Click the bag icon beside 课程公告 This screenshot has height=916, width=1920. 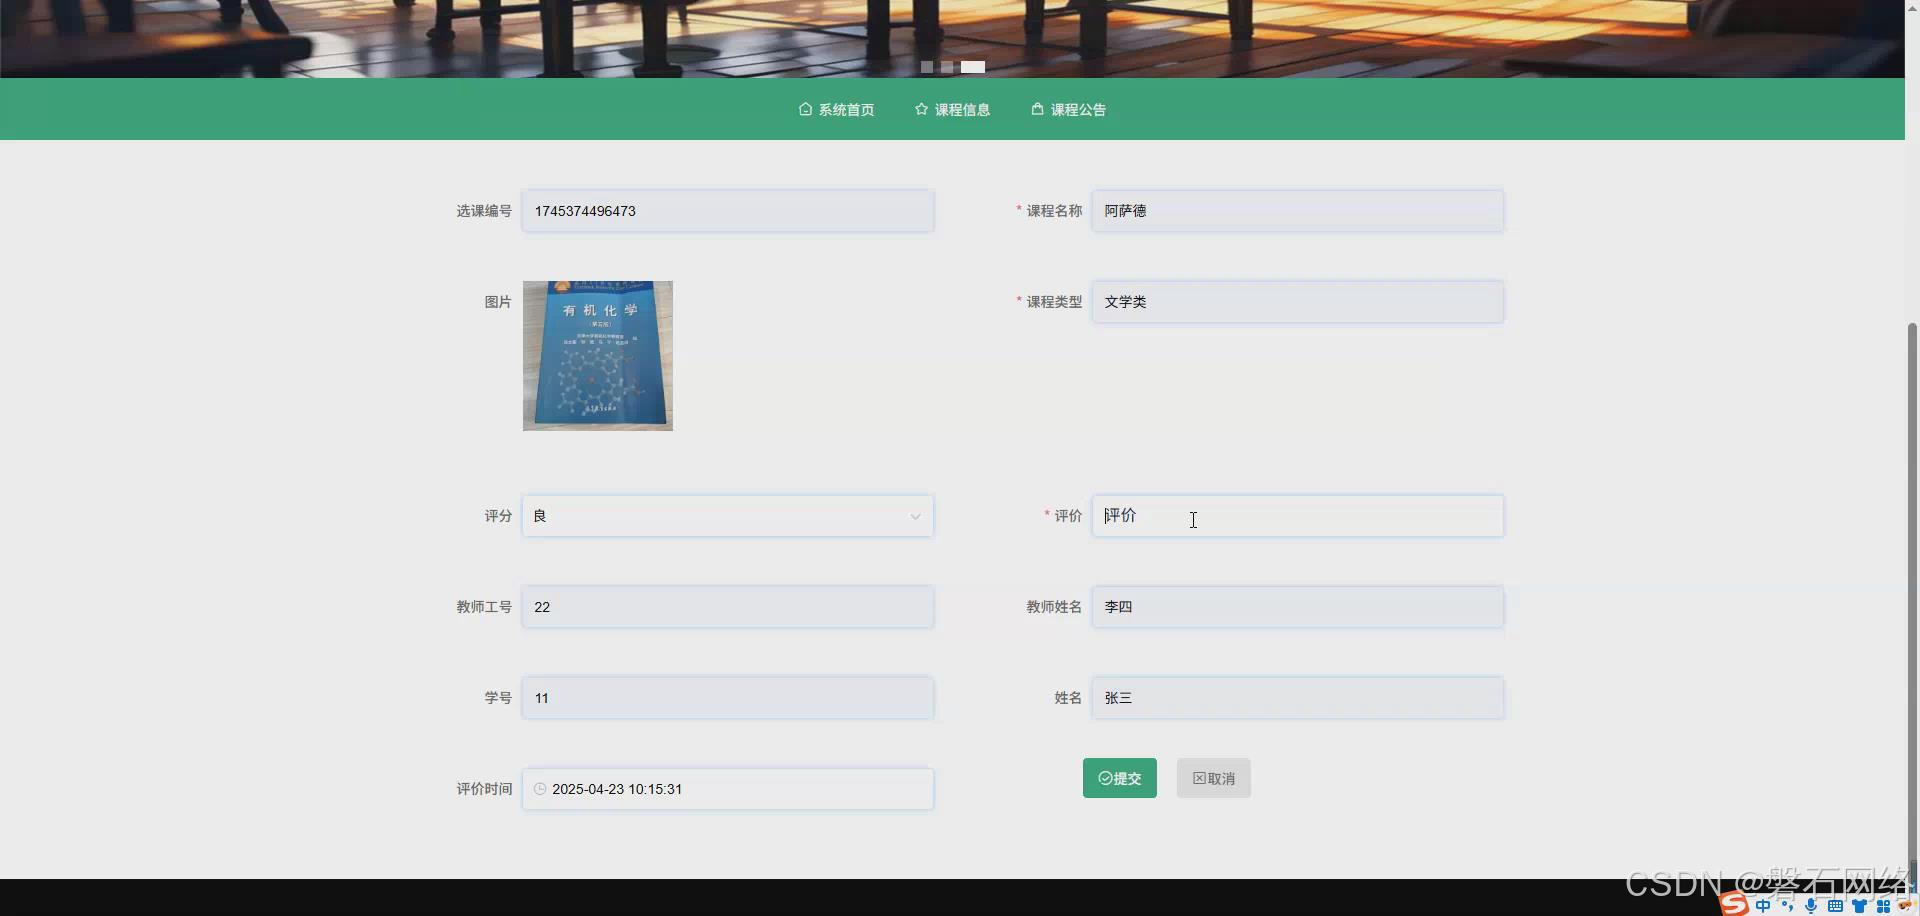[x=1038, y=110]
